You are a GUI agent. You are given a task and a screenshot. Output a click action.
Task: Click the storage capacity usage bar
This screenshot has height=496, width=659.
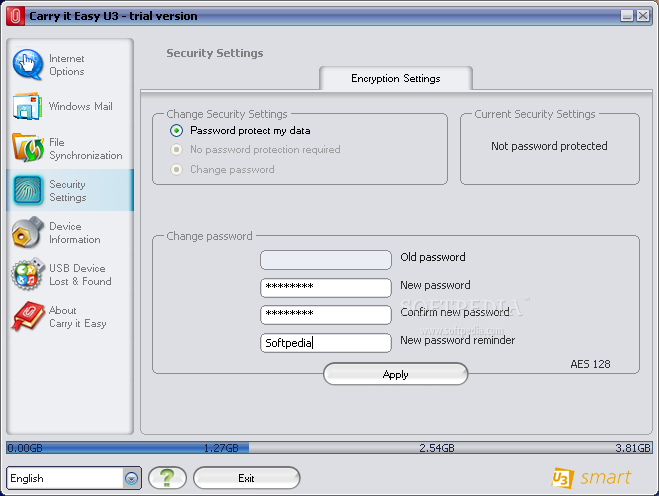pyautogui.click(x=329, y=448)
